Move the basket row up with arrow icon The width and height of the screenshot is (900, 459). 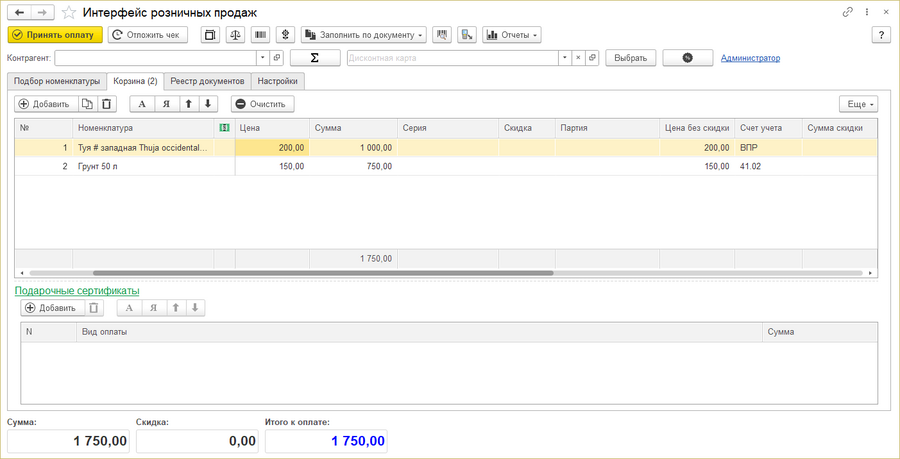coord(187,104)
